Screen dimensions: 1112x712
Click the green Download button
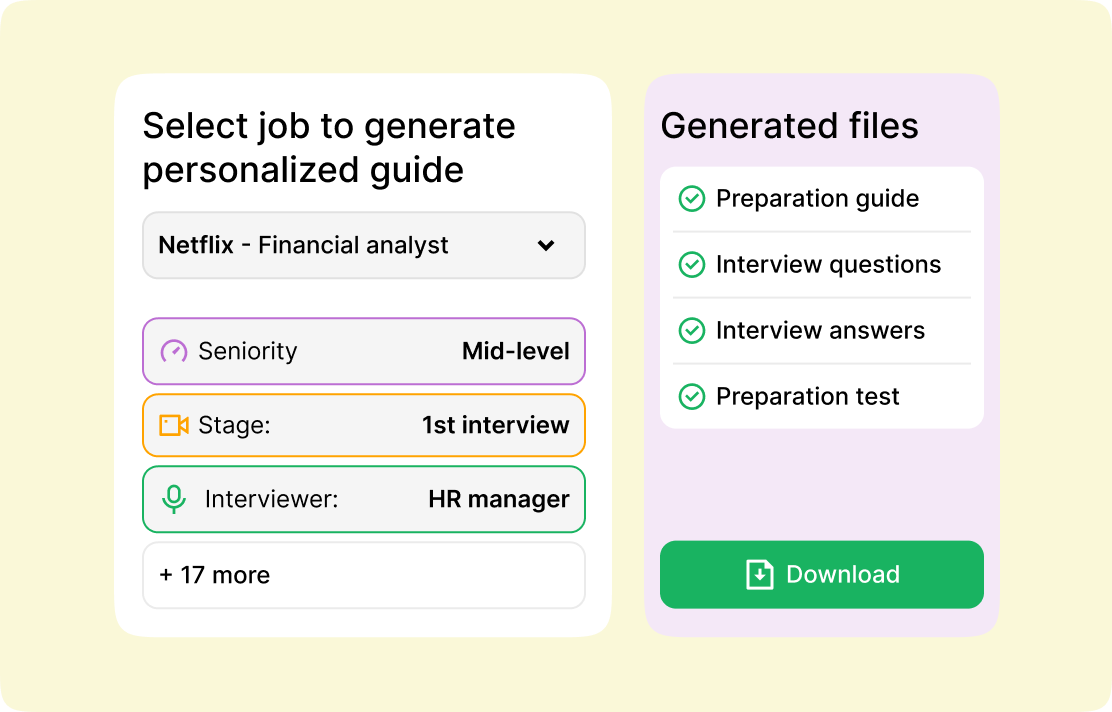coord(822,574)
